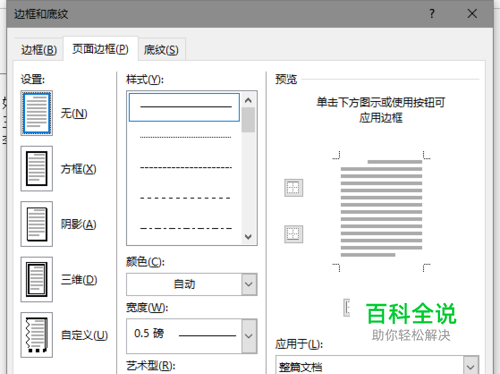Choose the 方框(X) box border icon

37,169
